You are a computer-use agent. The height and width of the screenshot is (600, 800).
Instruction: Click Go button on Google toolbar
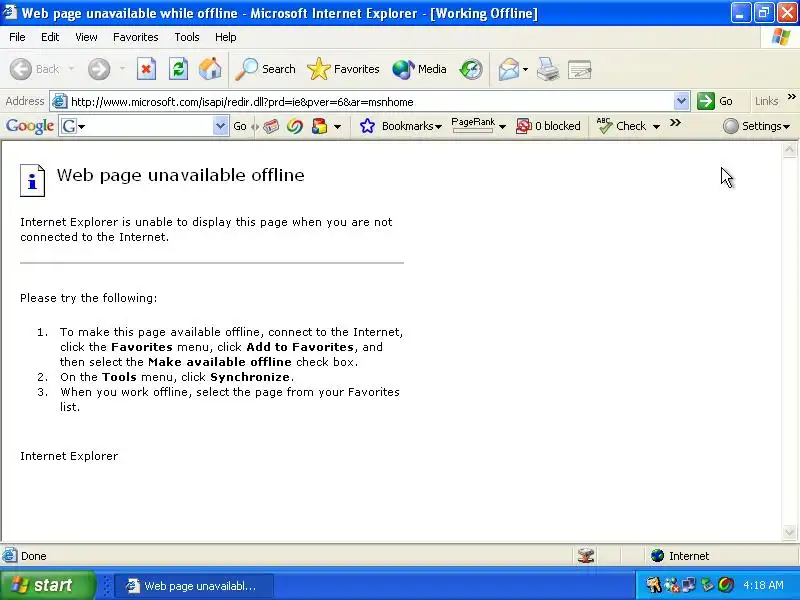point(240,126)
